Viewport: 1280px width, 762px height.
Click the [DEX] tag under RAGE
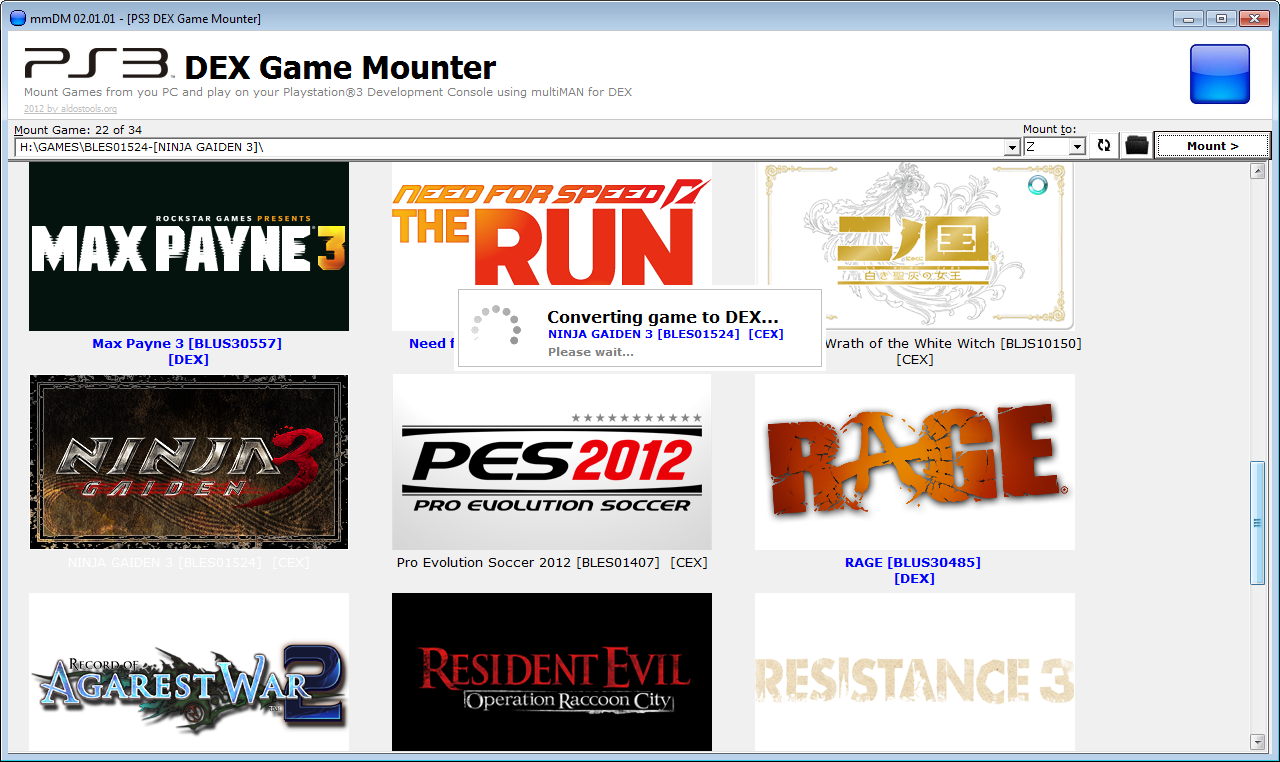tap(915, 578)
